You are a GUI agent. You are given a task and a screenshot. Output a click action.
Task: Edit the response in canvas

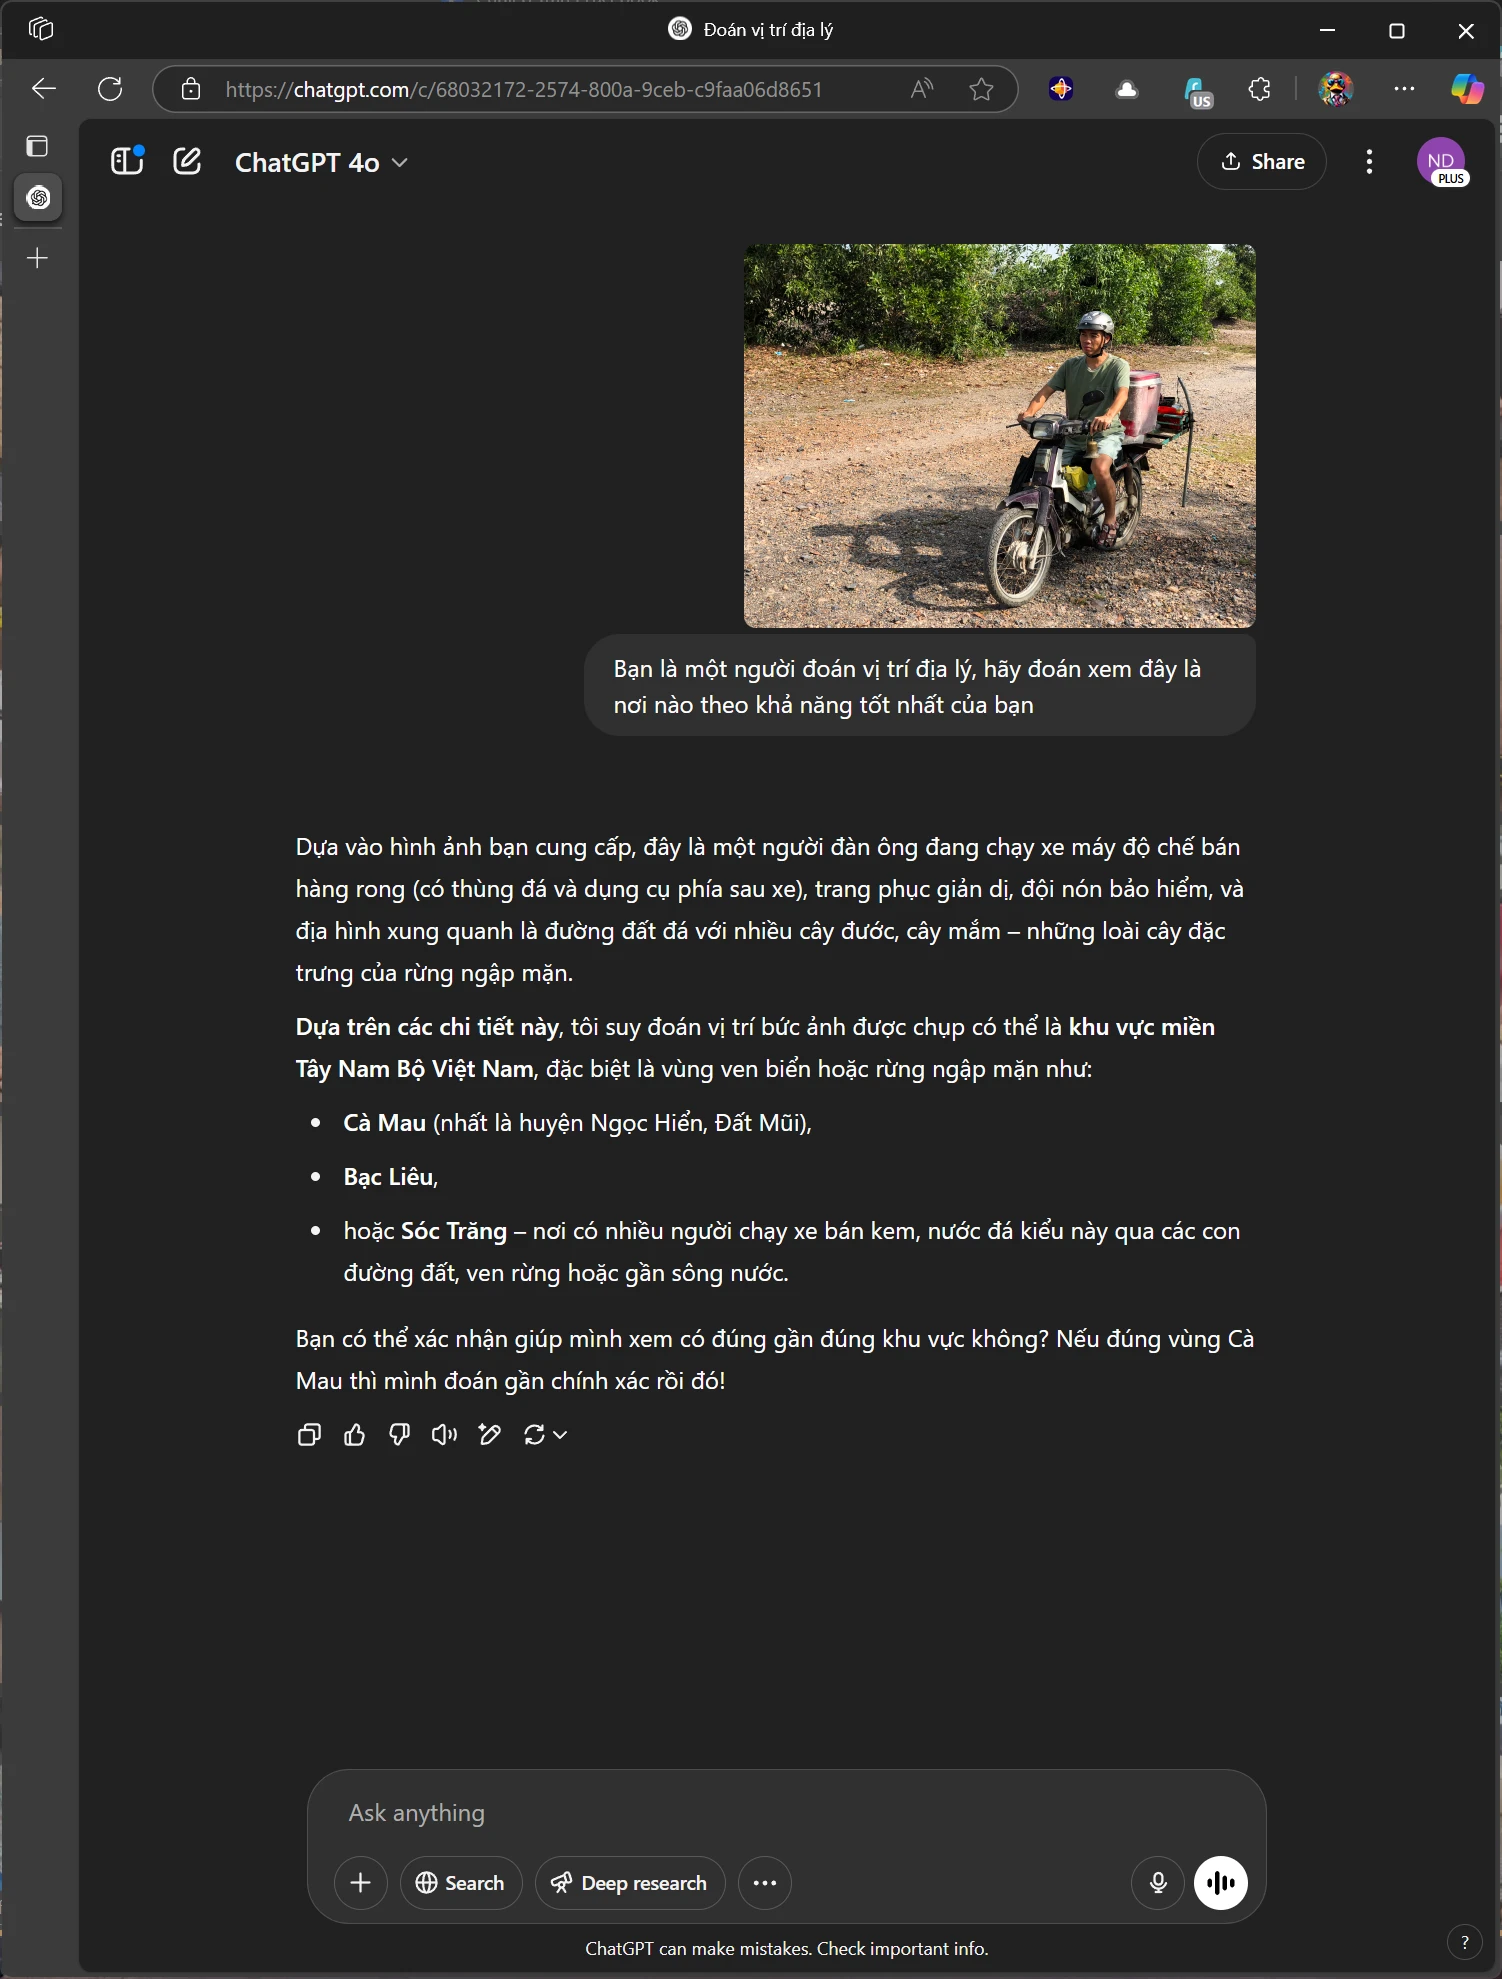click(x=489, y=1435)
